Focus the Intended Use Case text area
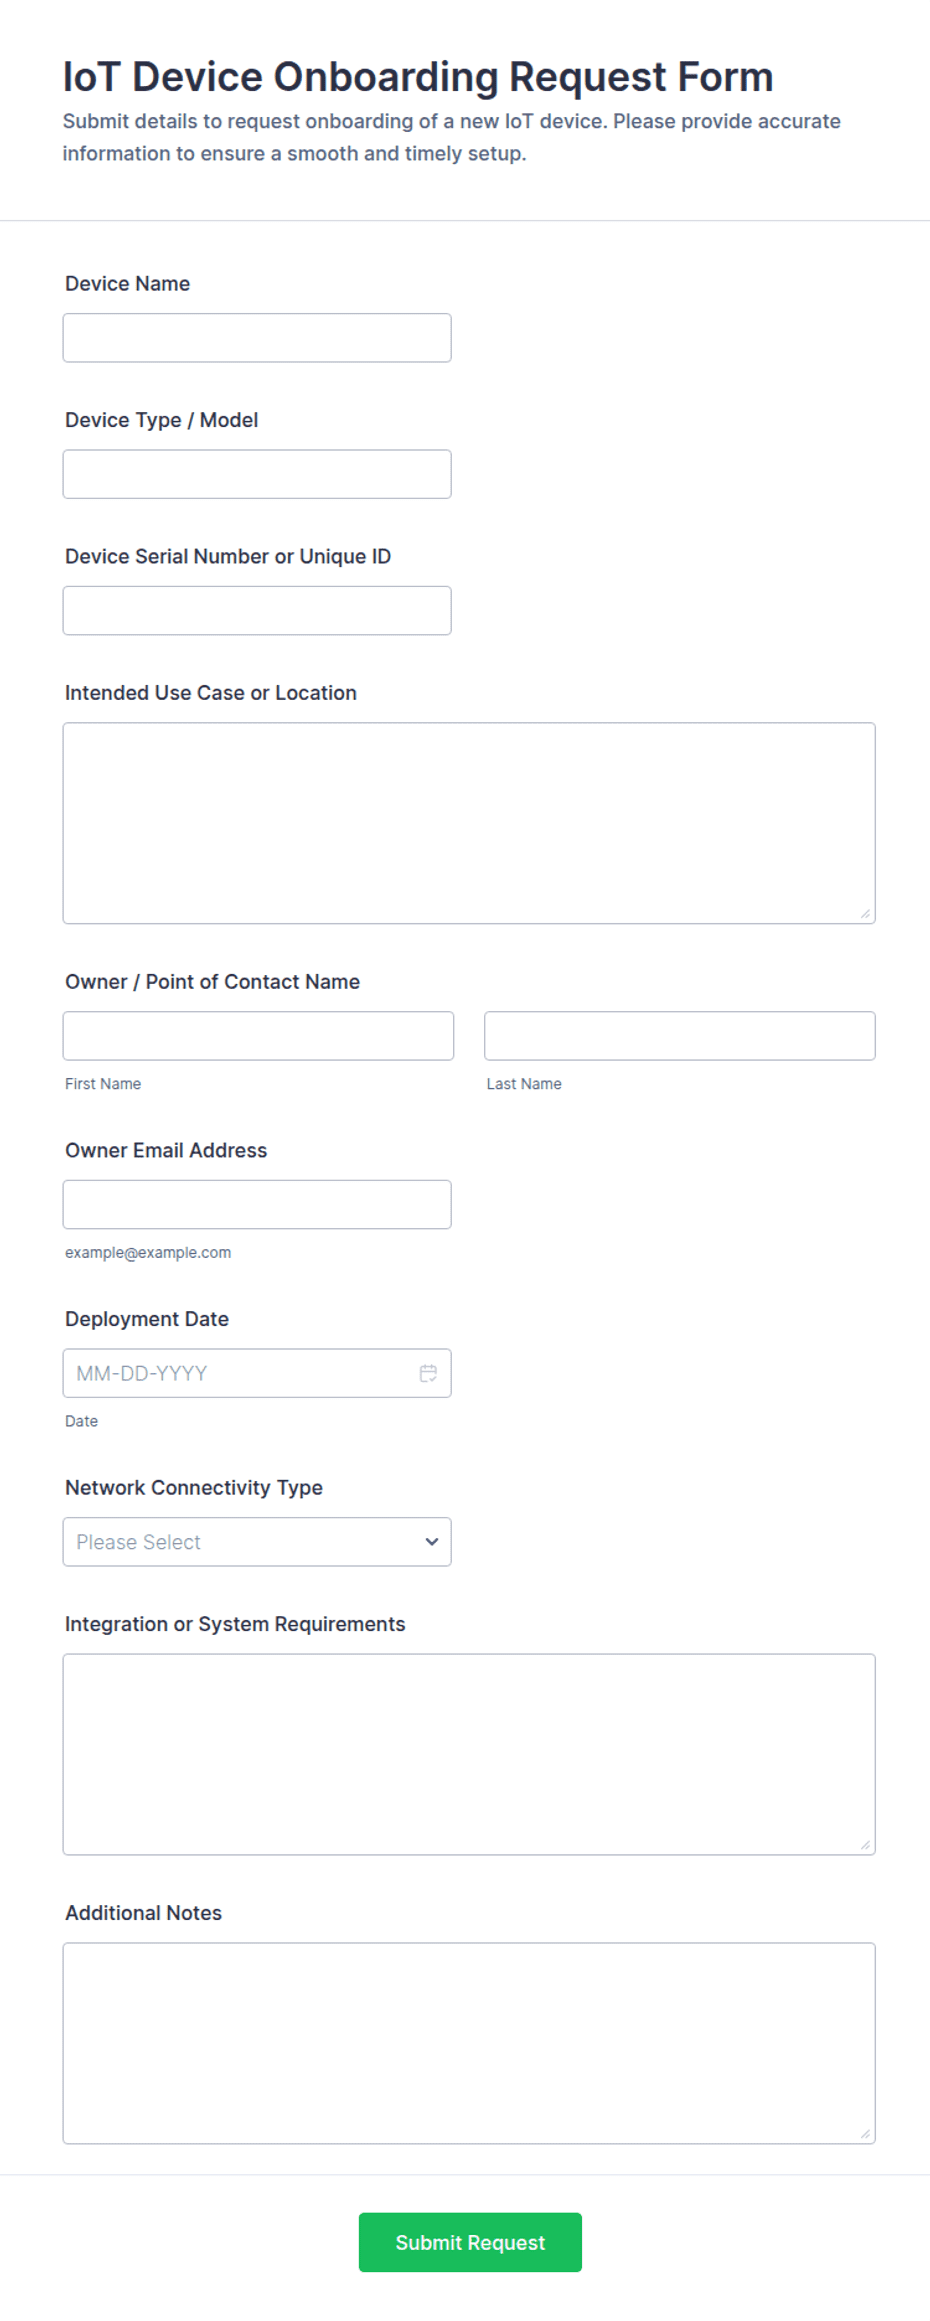Image resolution: width=930 pixels, height=2321 pixels. click(469, 823)
